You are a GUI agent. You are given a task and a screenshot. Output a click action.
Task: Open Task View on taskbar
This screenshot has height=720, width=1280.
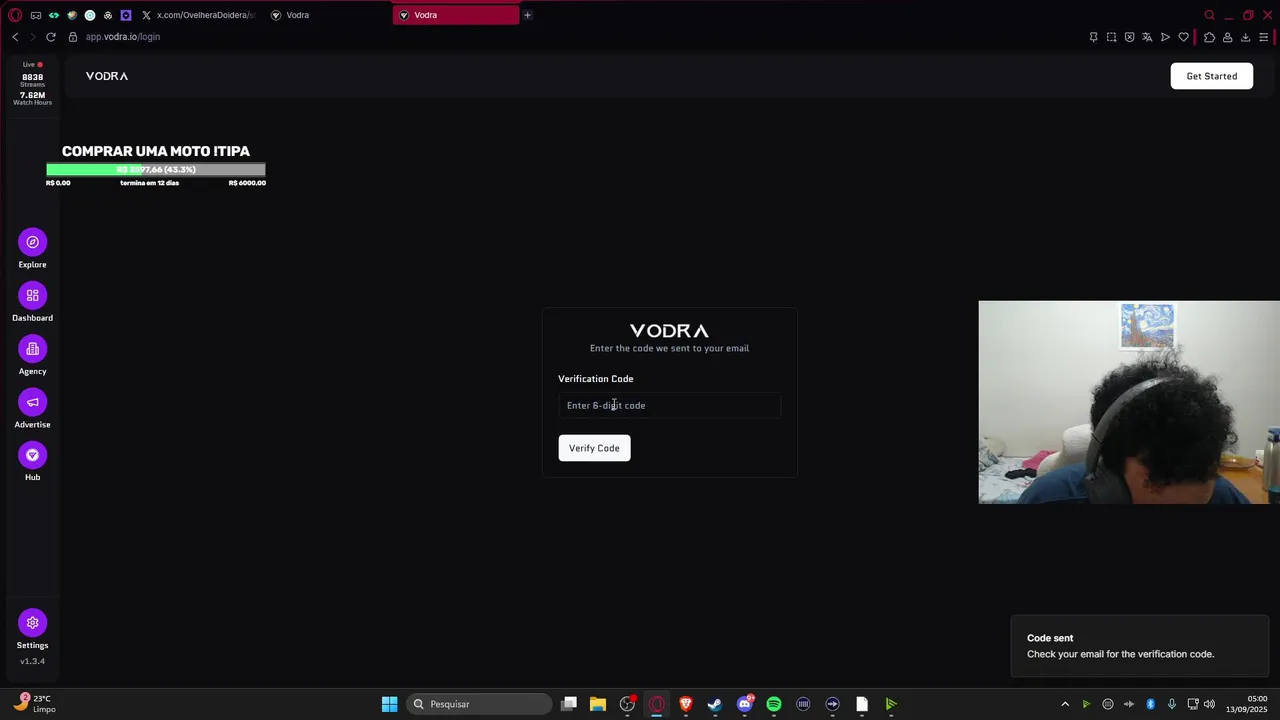point(569,704)
